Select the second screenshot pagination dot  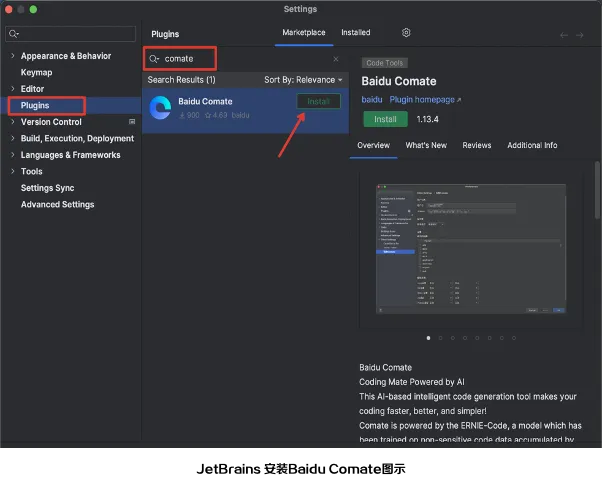[441, 338]
